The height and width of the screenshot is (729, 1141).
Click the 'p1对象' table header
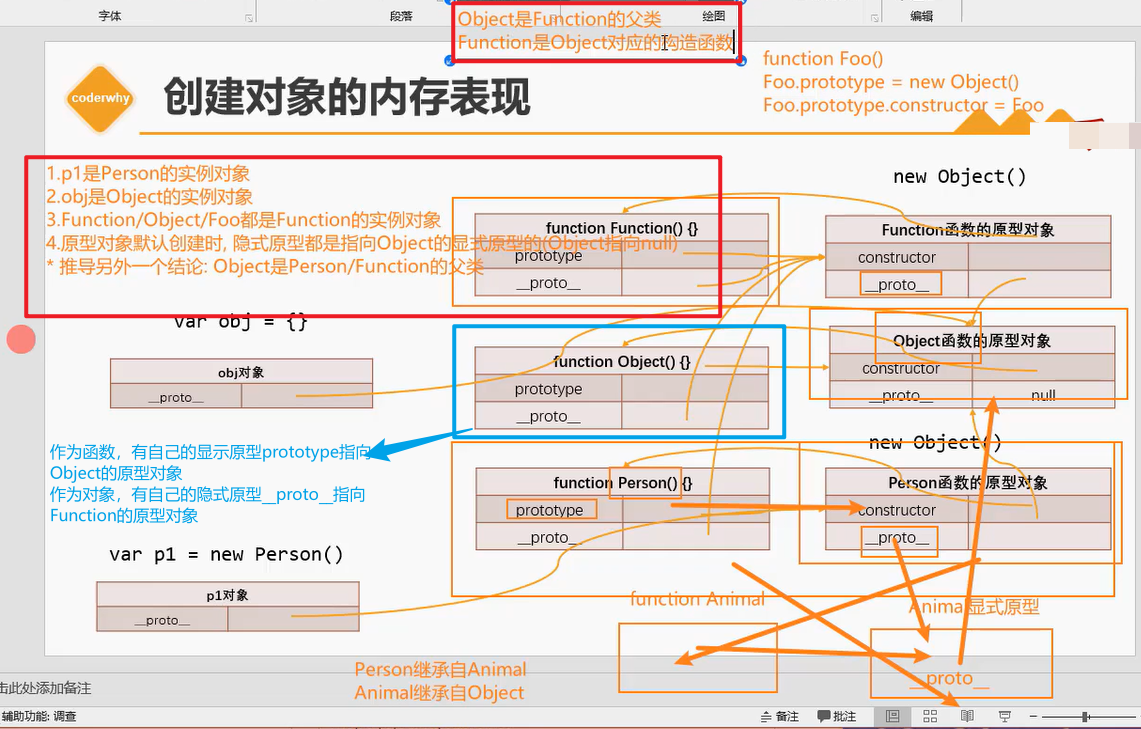pos(227,594)
